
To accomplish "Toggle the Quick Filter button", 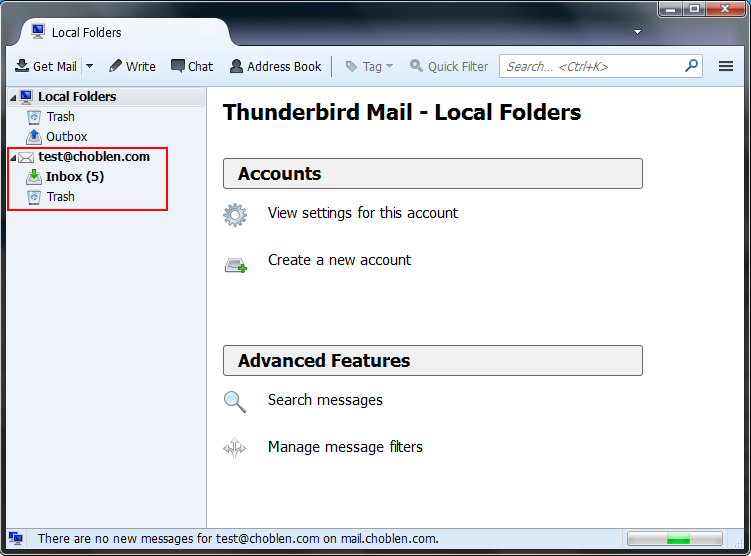I will click(449, 66).
